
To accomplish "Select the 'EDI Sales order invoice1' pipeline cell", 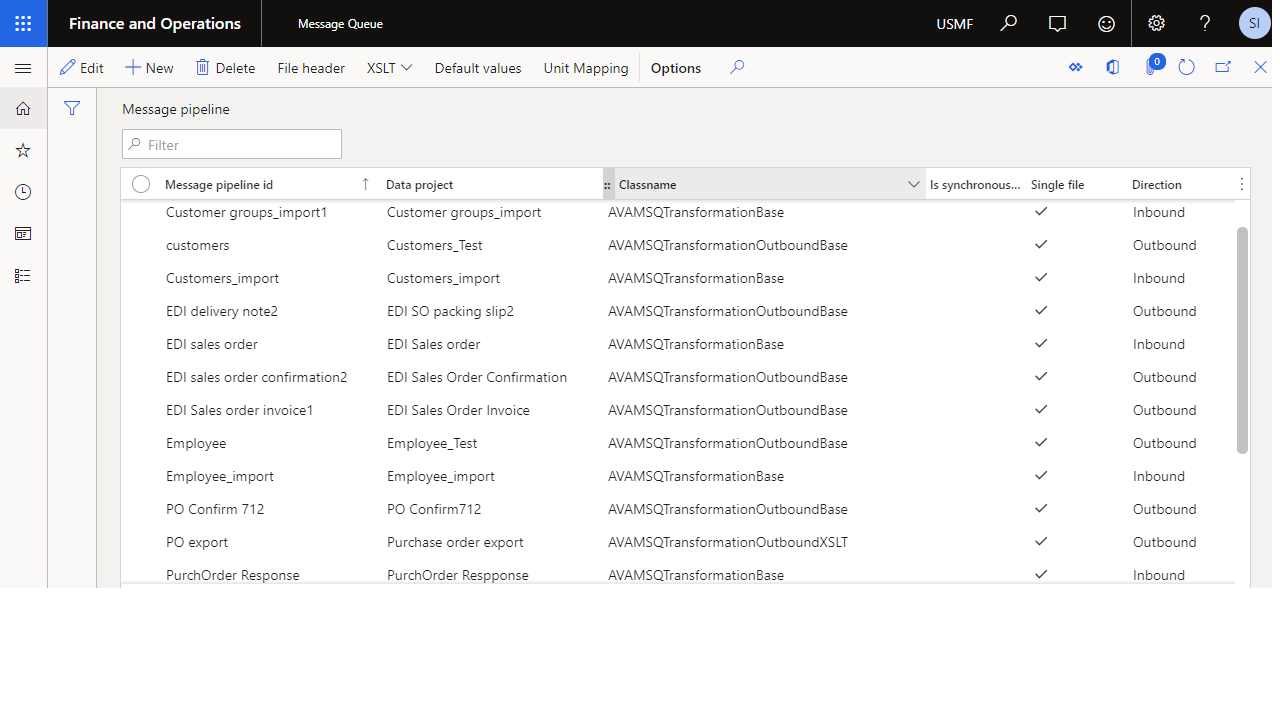I will tap(240, 410).
